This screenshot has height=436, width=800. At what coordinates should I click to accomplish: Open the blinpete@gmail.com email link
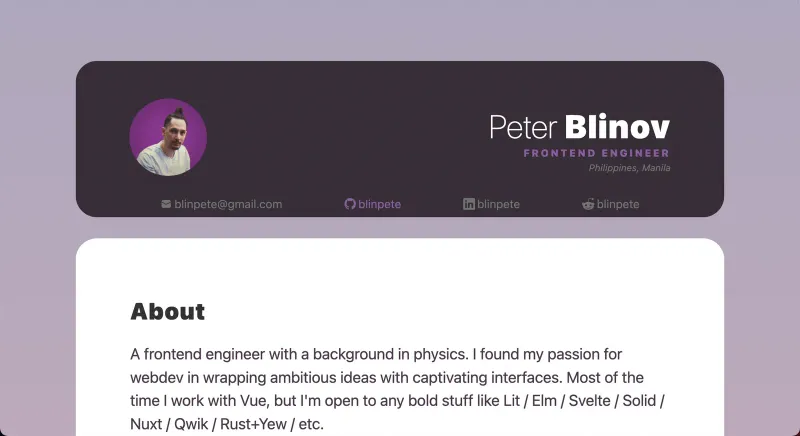coord(228,204)
